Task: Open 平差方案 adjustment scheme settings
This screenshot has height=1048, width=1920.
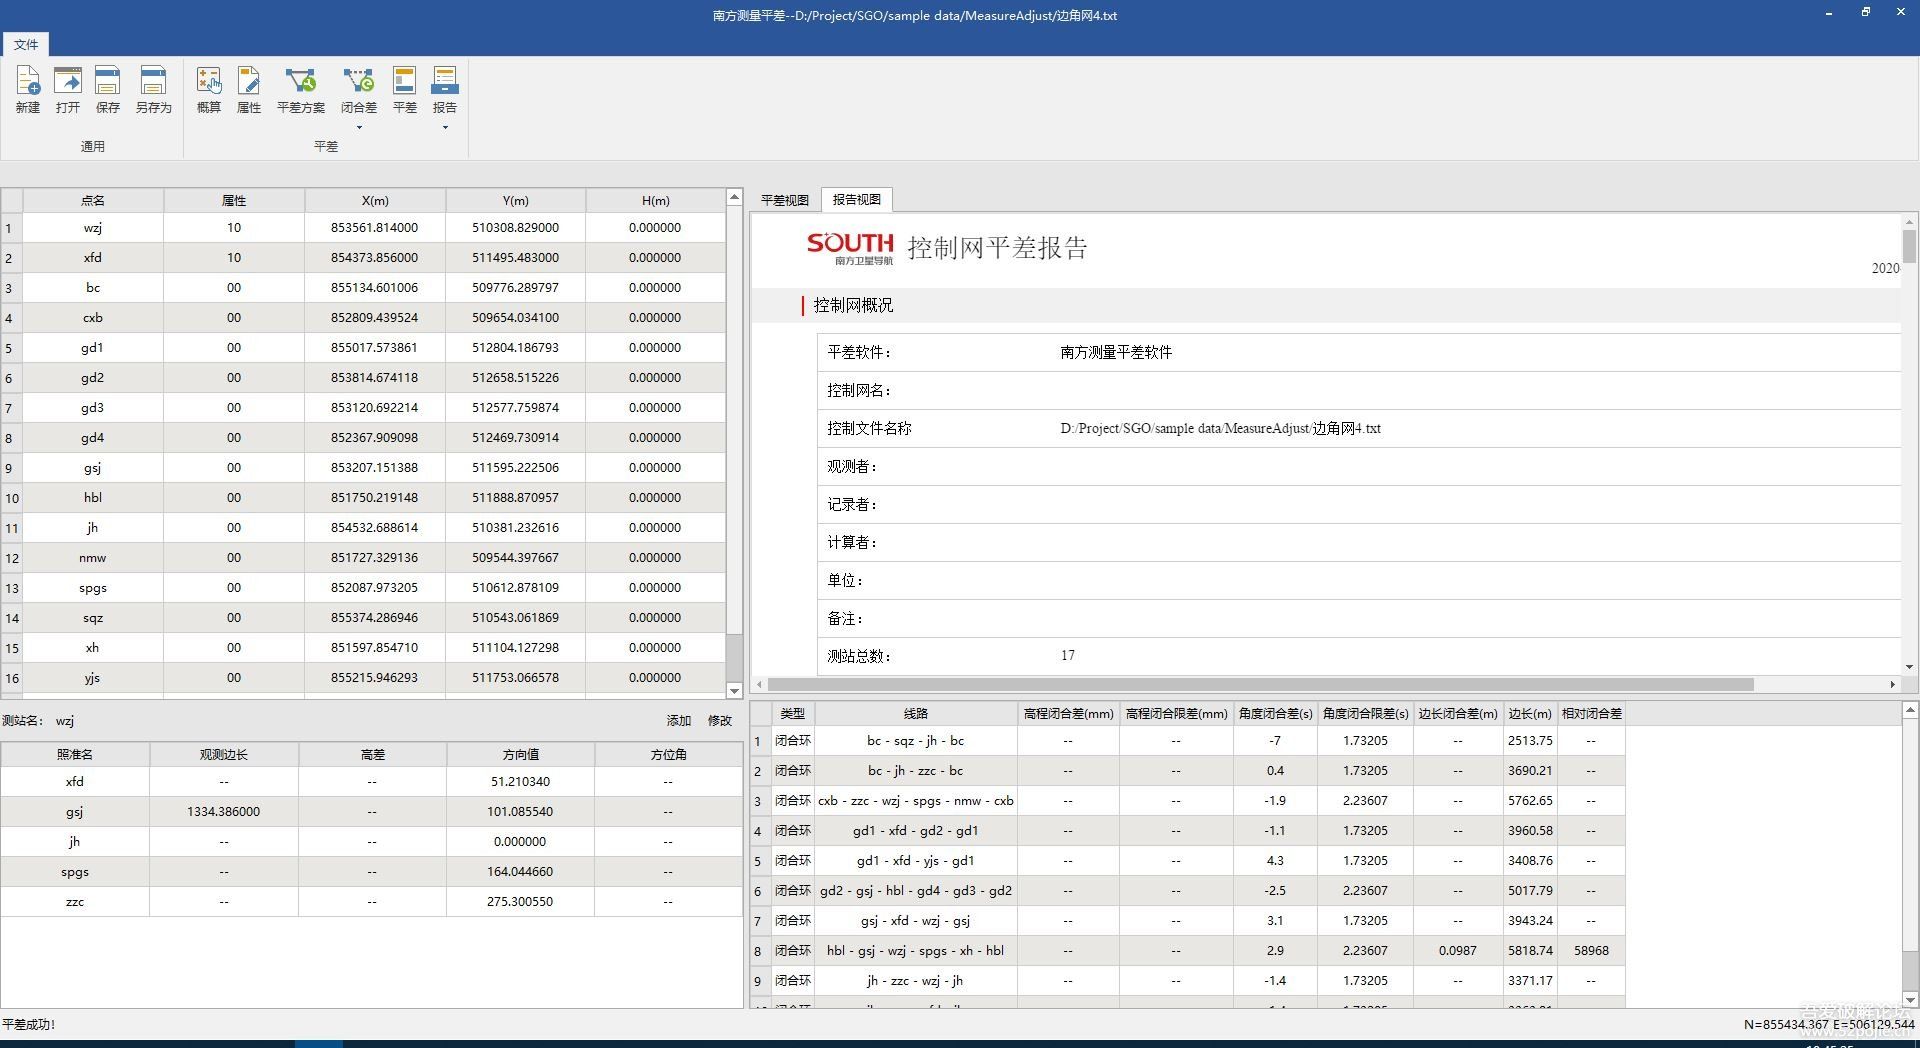Action: point(300,89)
